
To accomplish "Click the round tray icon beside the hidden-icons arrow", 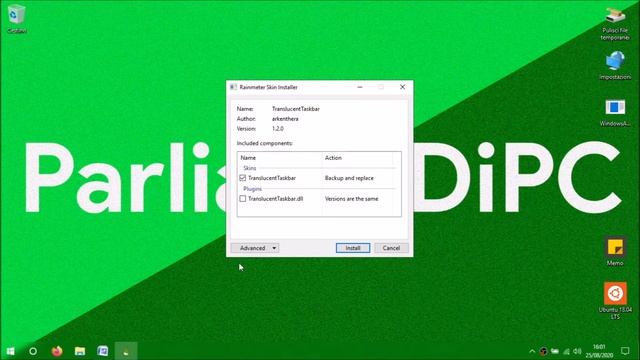I will (x=543, y=351).
